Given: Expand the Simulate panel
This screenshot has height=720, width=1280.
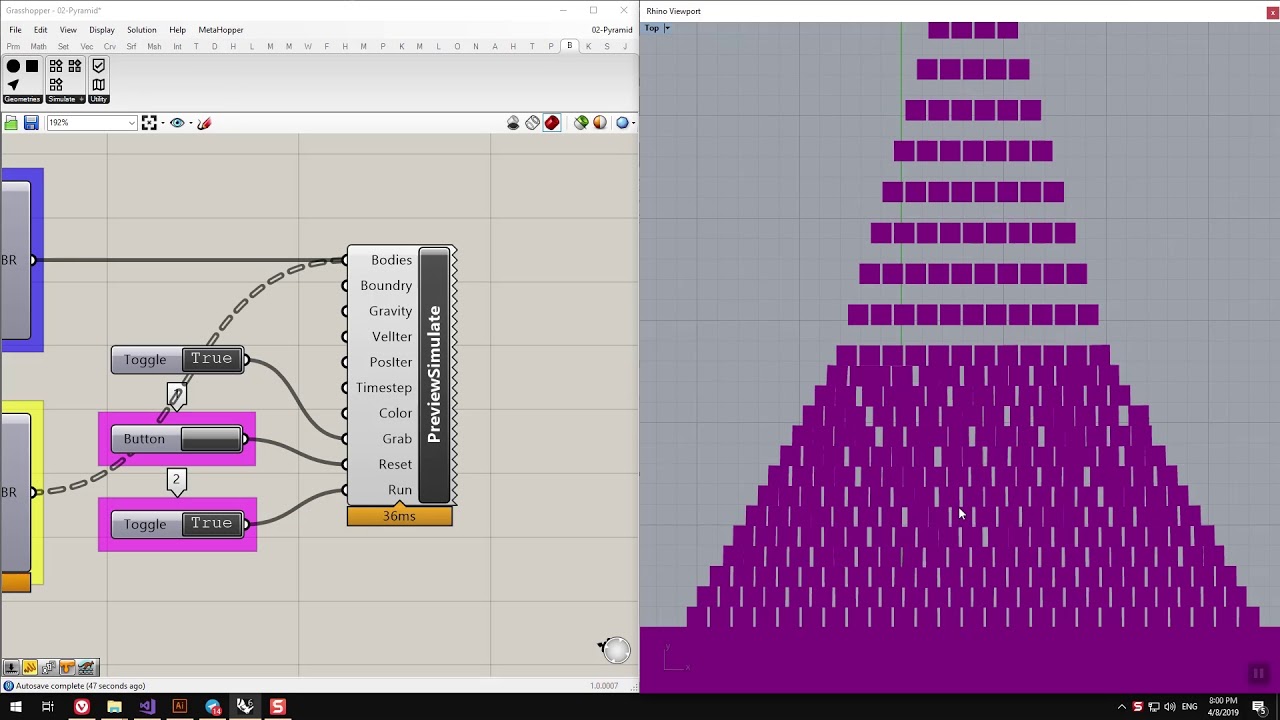Looking at the screenshot, I should coord(66,99).
